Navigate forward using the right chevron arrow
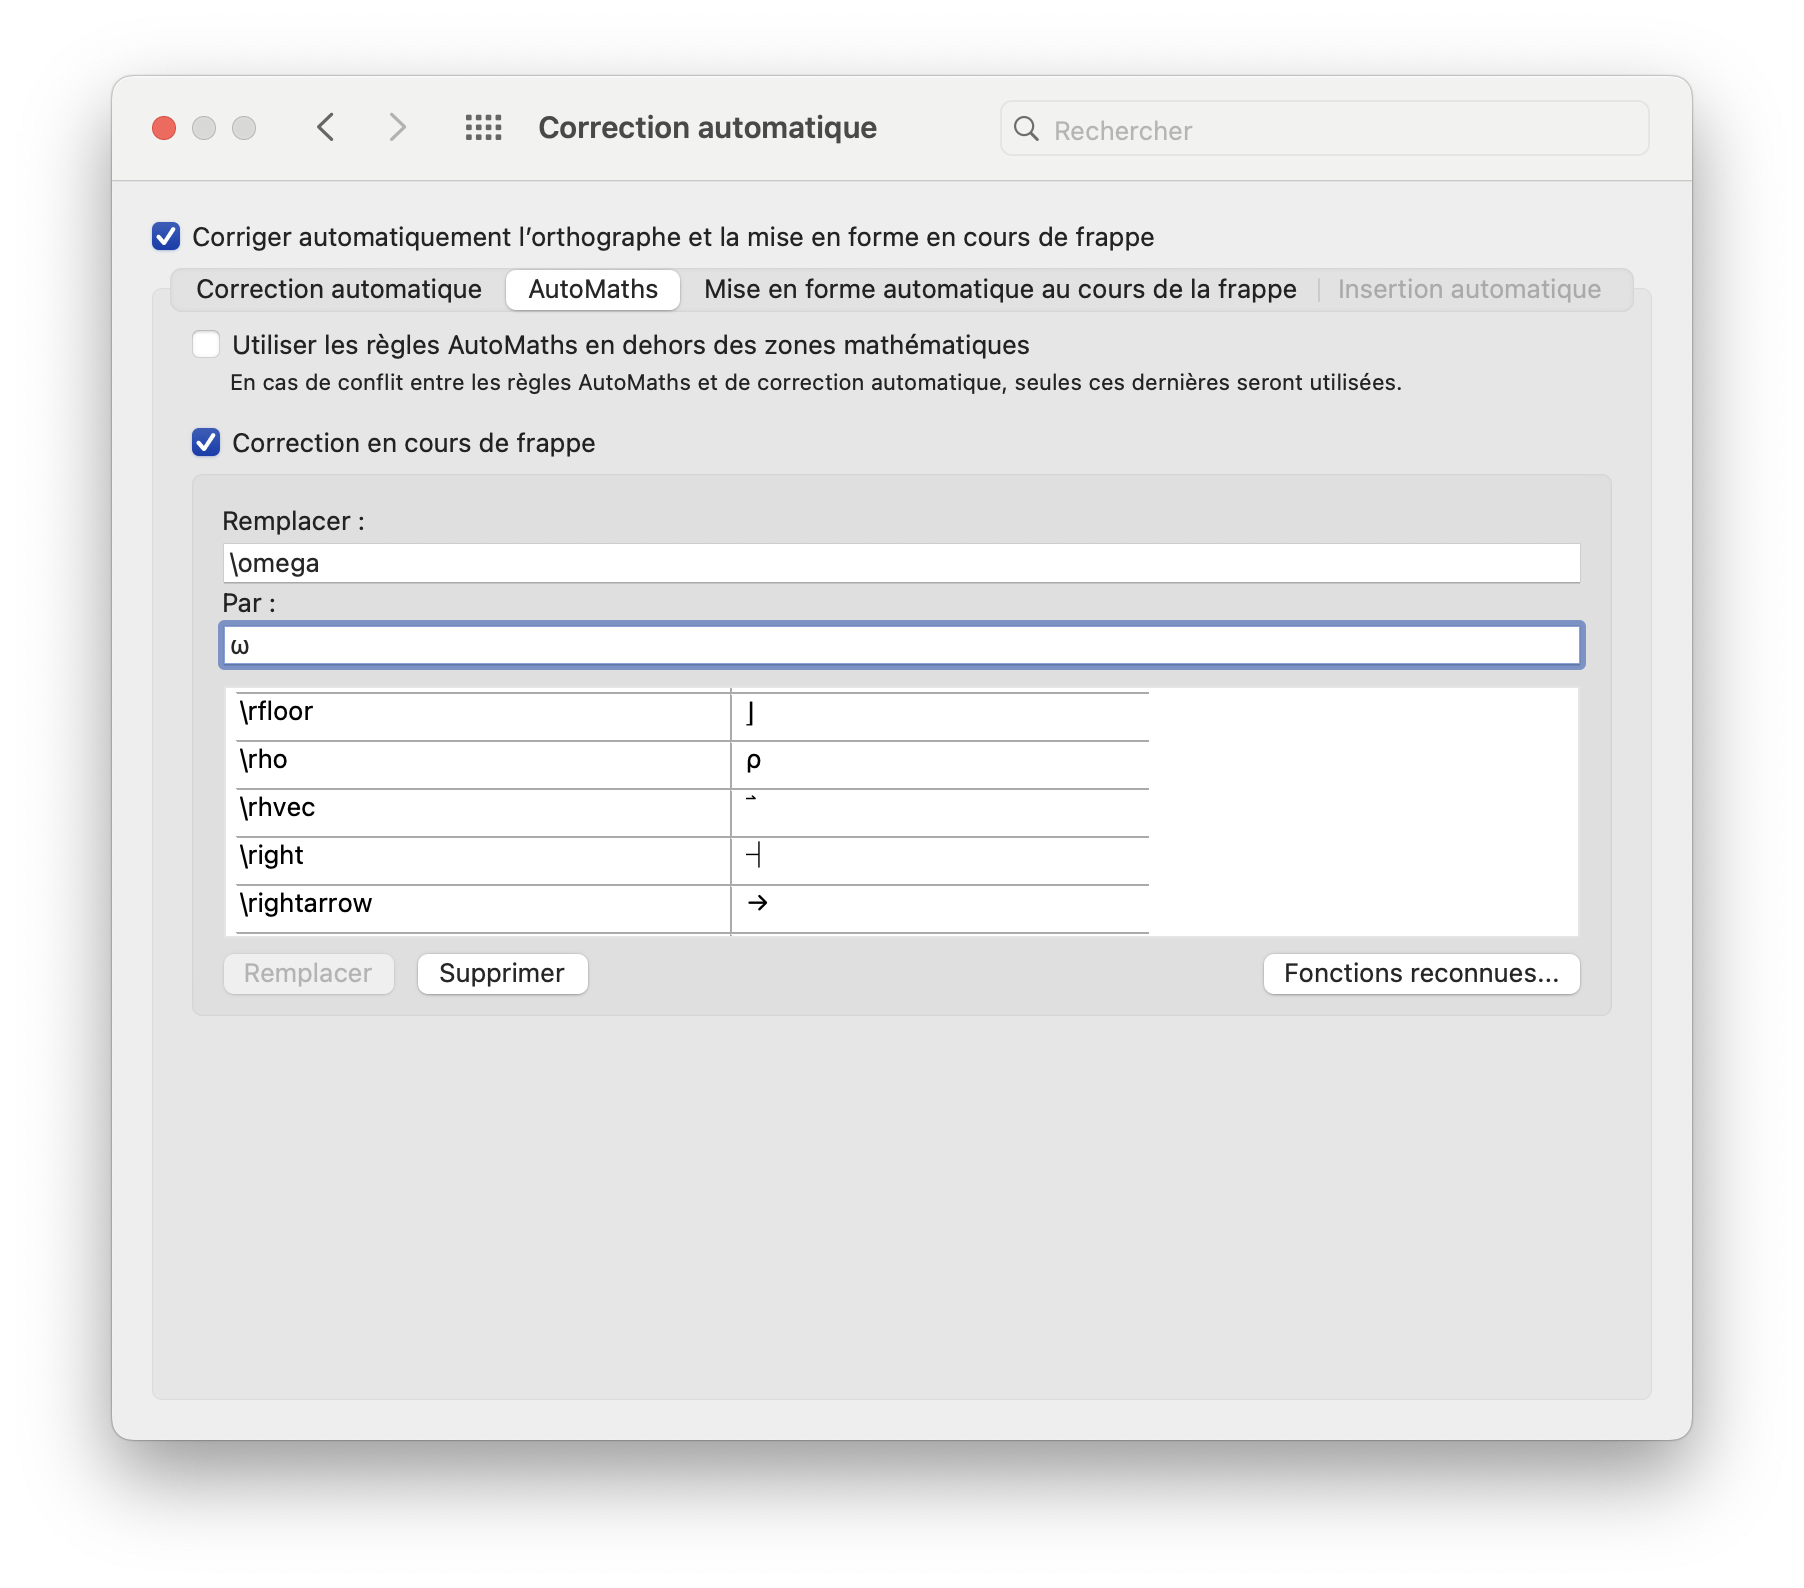The height and width of the screenshot is (1588, 1804). tap(396, 127)
